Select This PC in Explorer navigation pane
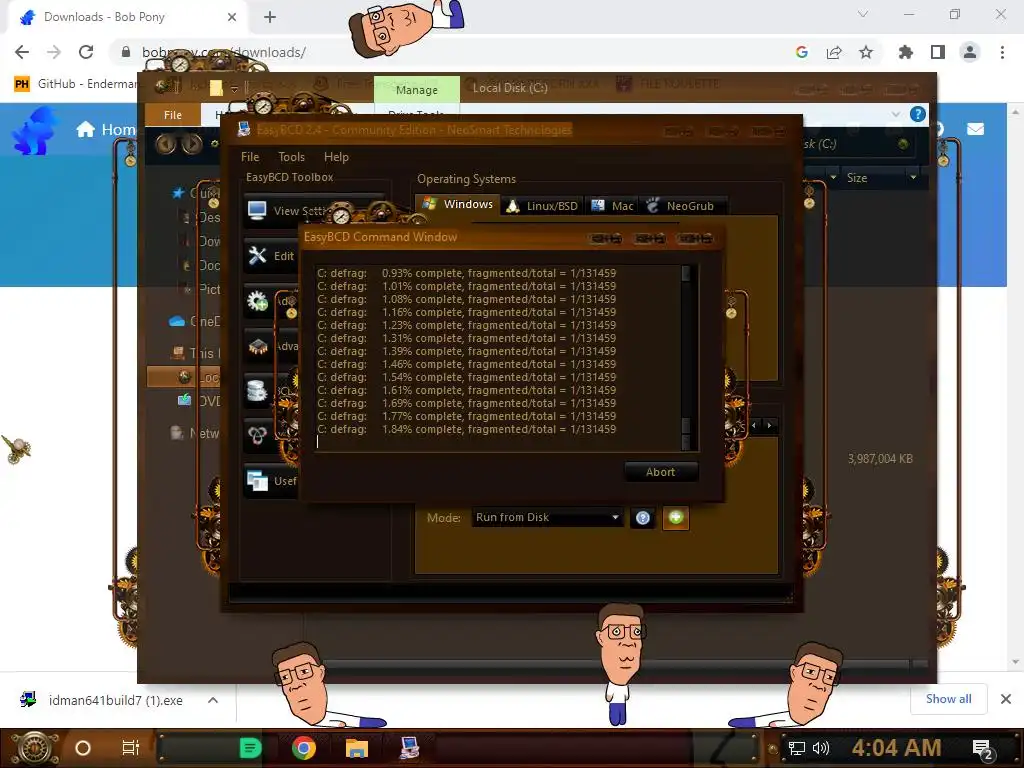The height and width of the screenshot is (768, 1024). point(195,353)
